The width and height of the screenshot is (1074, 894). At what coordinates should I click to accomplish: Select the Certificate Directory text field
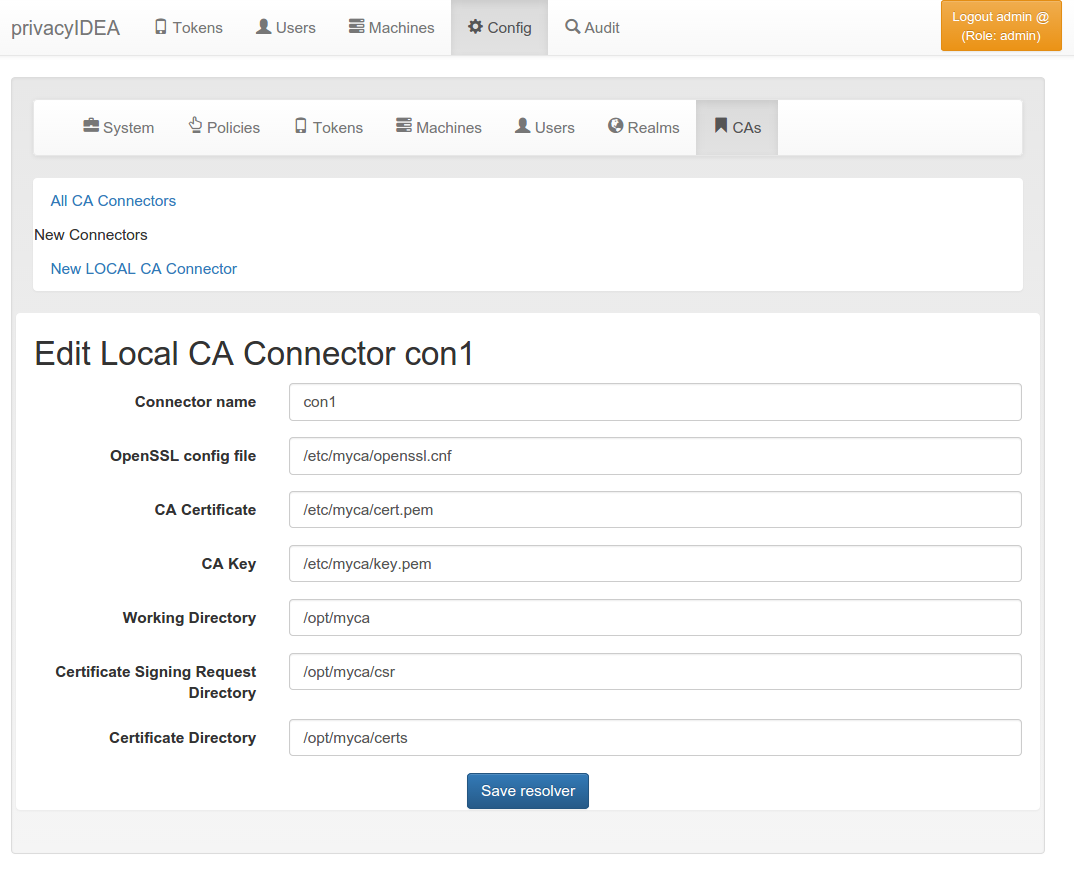[x=655, y=738]
